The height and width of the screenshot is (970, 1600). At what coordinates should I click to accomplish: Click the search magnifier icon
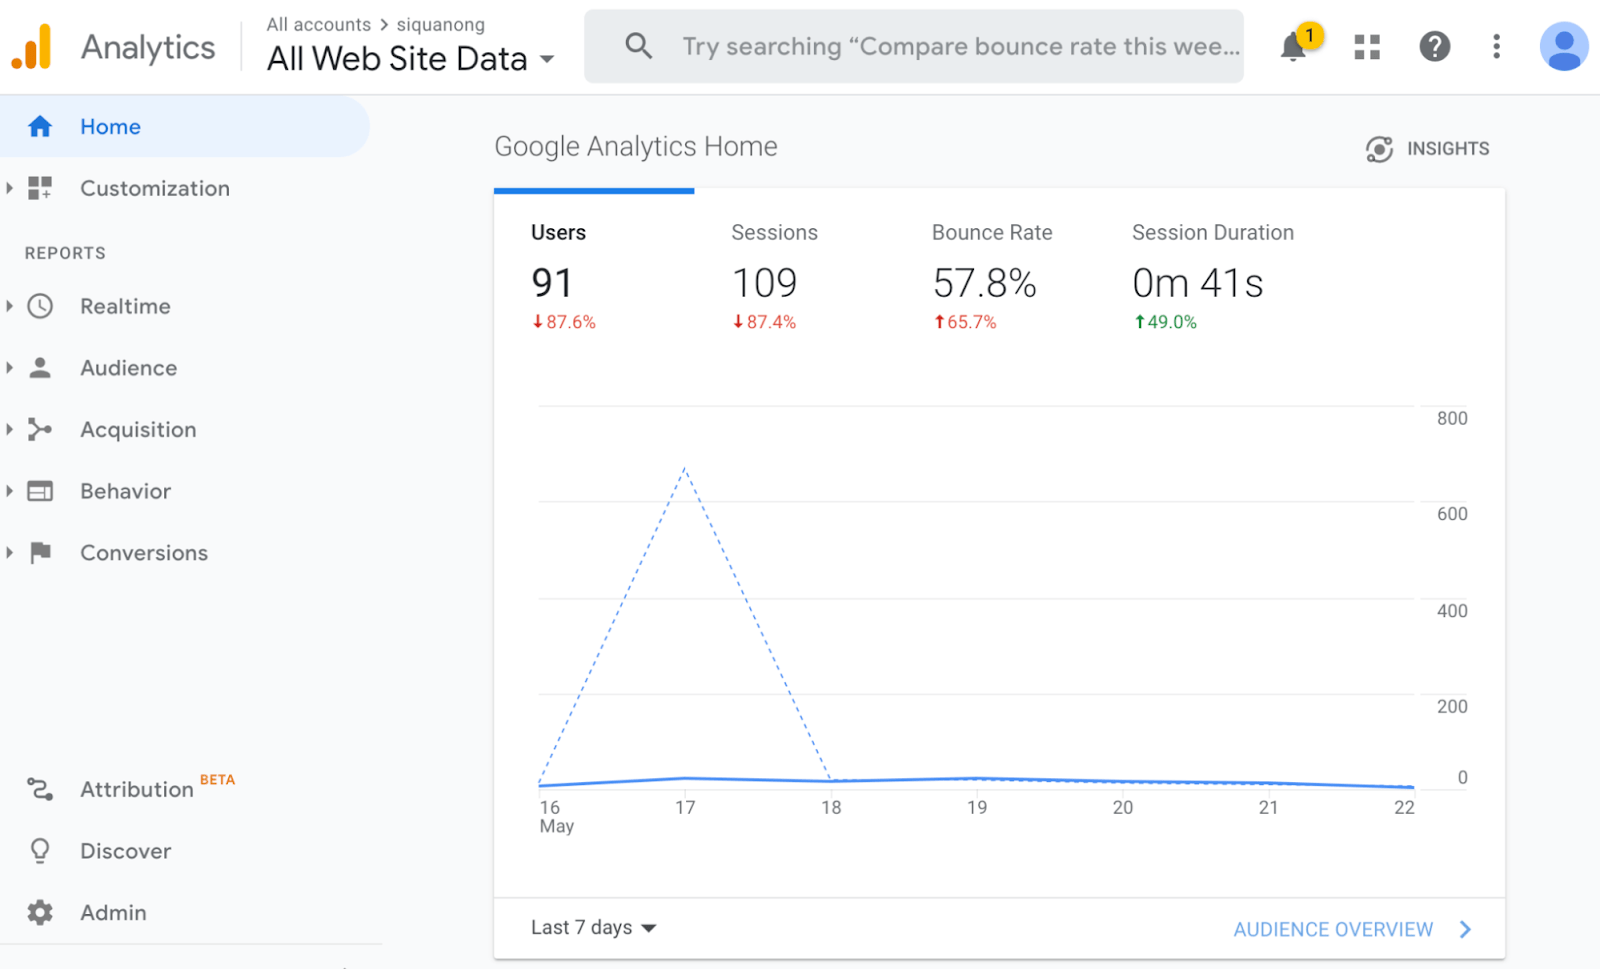click(x=639, y=46)
